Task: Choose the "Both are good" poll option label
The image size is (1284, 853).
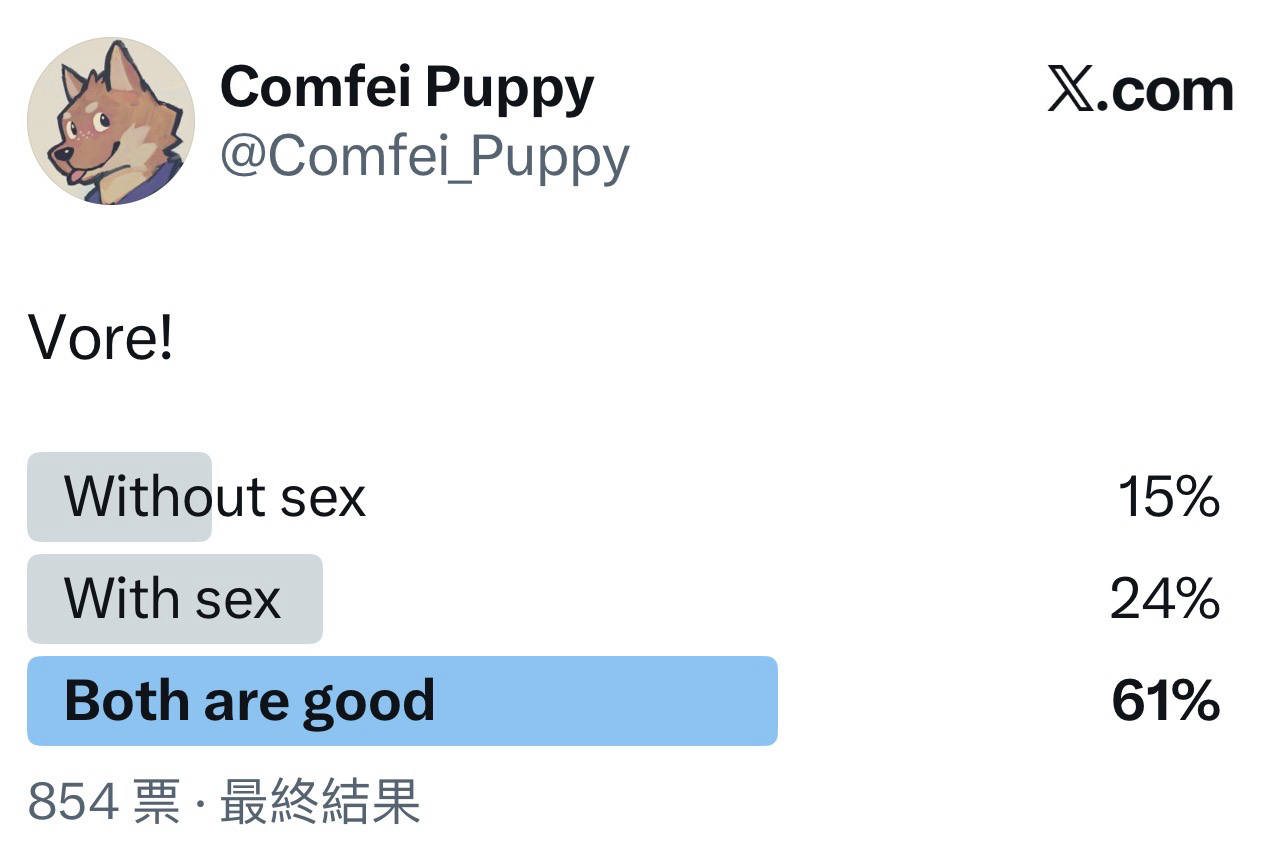Action: pos(249,700)
